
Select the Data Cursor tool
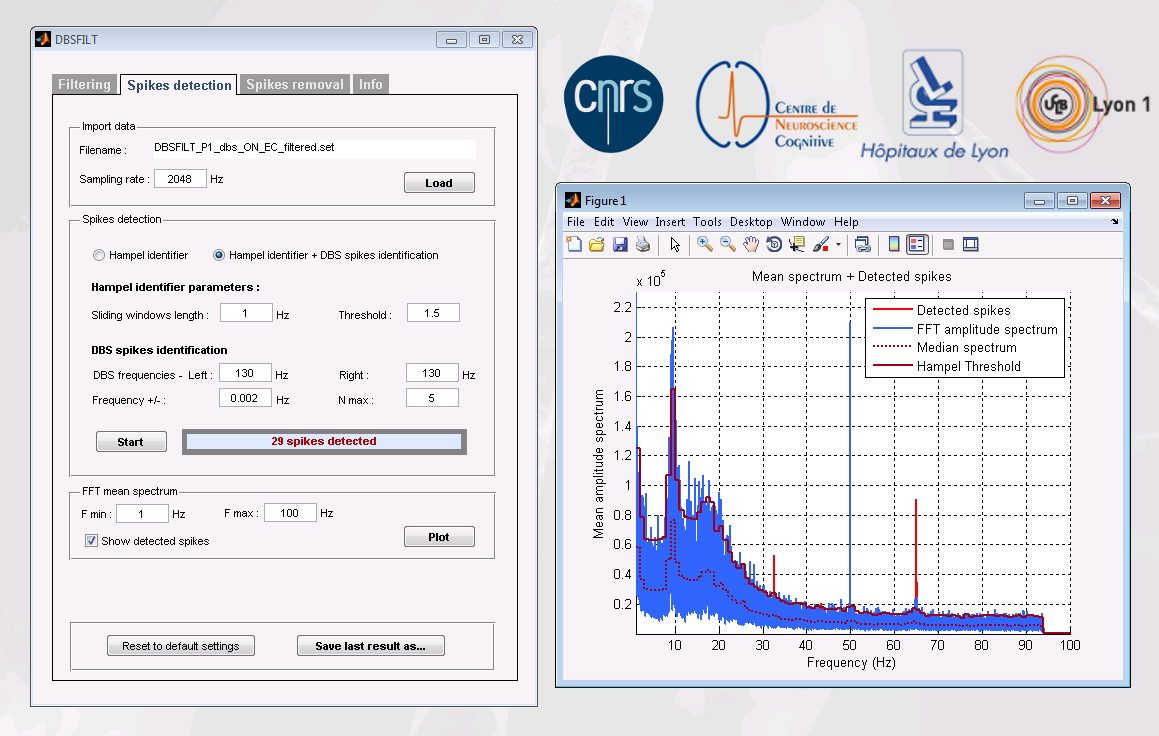797,244
